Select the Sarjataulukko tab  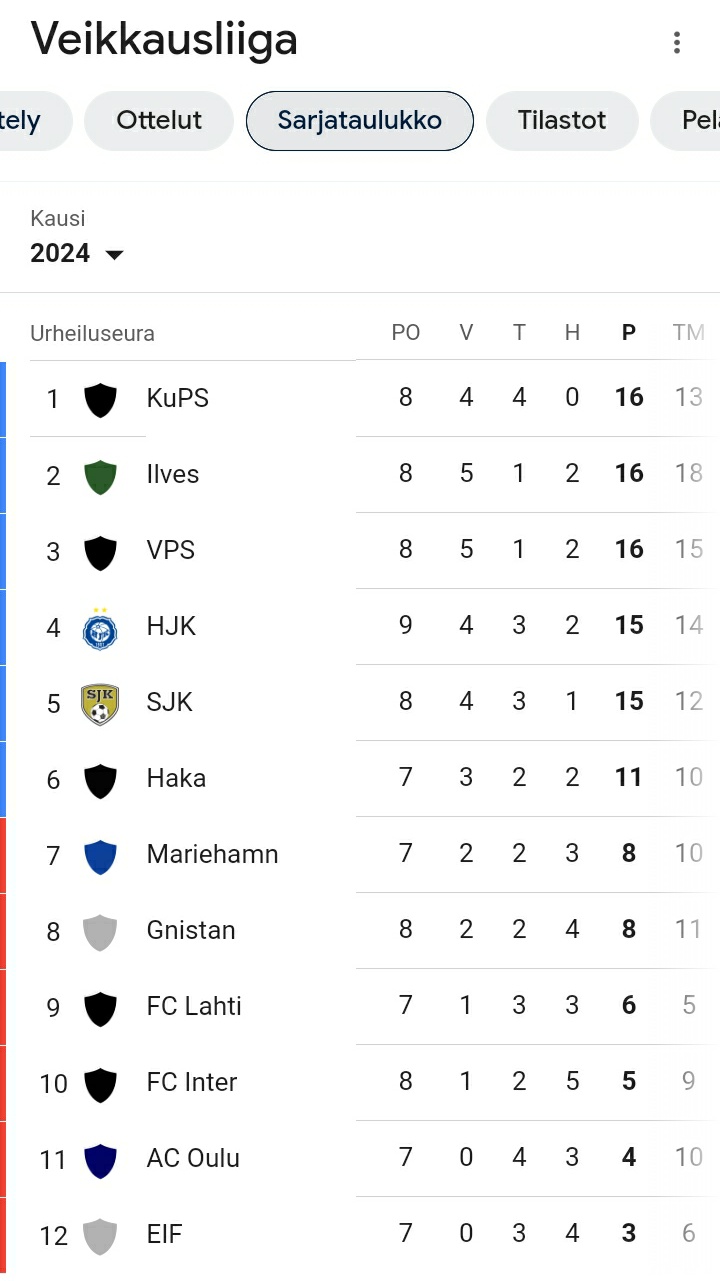pos(360,121)
